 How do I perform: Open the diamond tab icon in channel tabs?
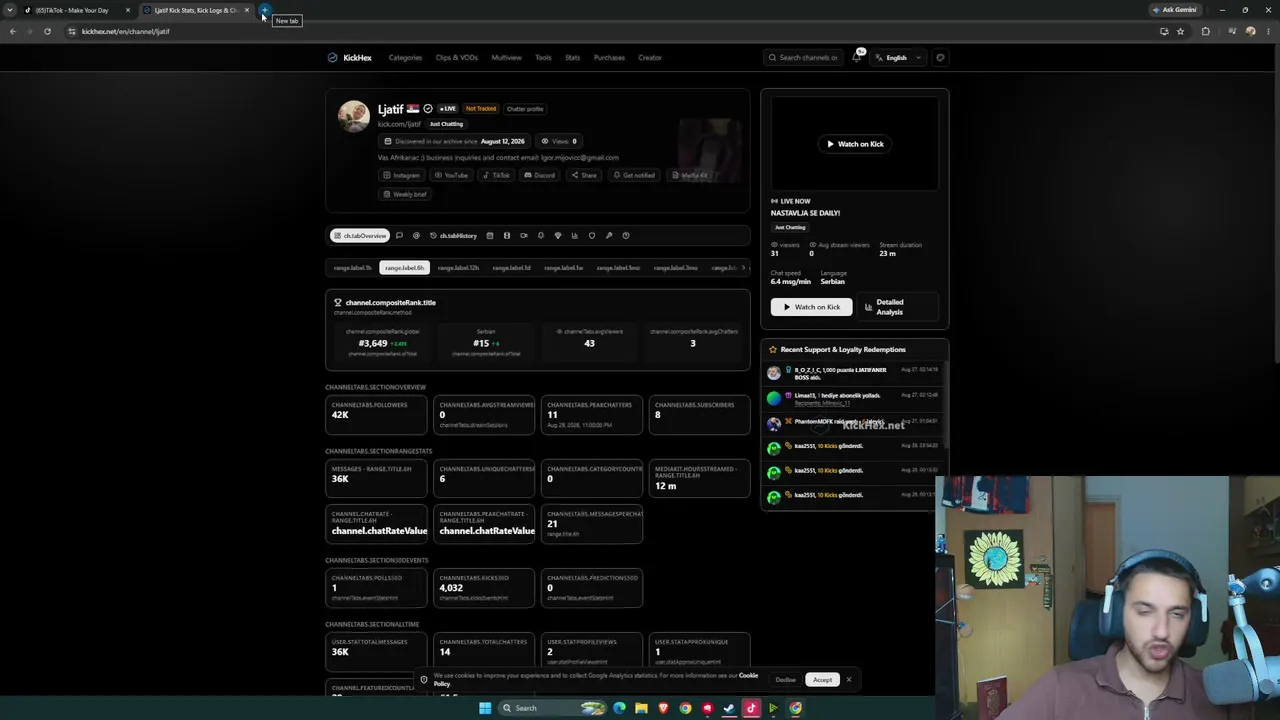558,236
